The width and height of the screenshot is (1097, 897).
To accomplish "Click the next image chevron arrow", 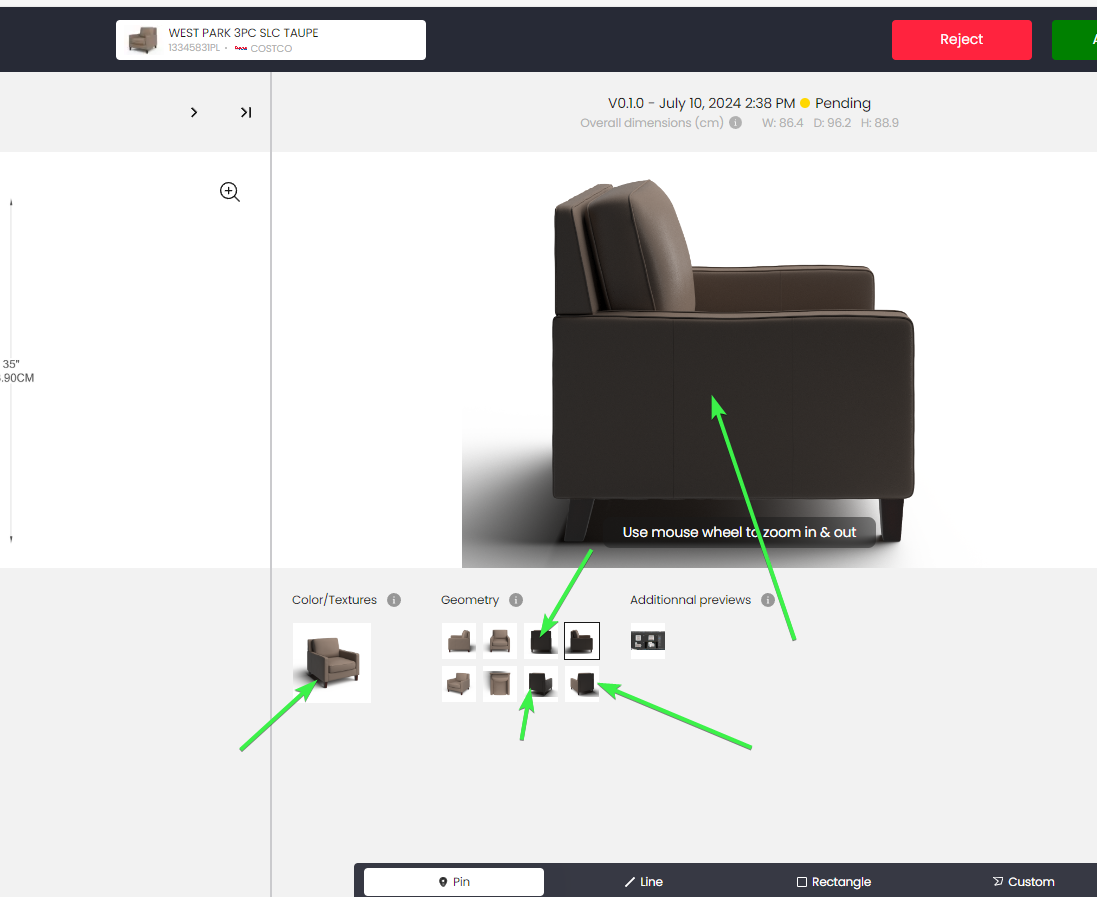I will [194, 113].
